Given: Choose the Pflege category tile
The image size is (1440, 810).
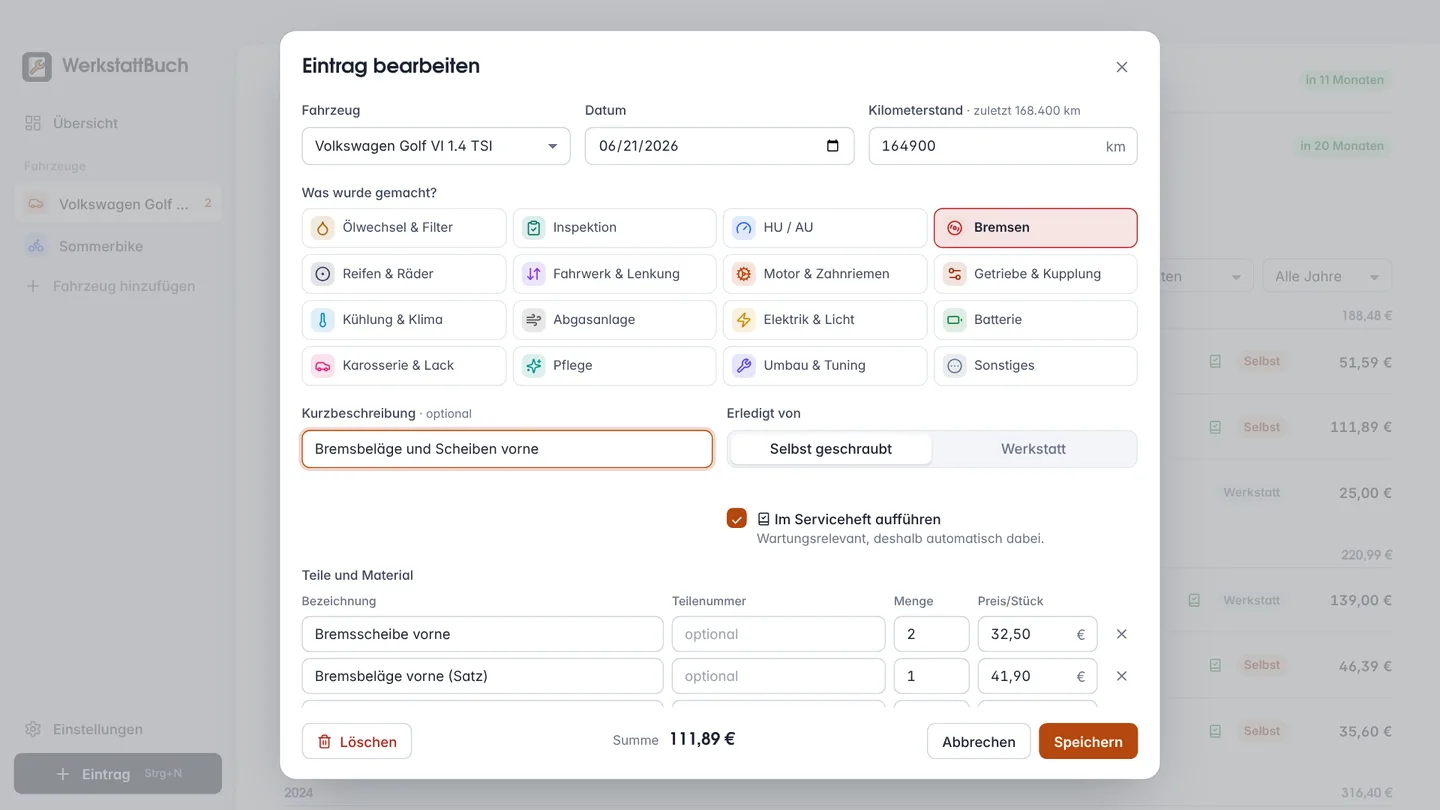Looking at the screenshot, I should (x=614, y=366).
